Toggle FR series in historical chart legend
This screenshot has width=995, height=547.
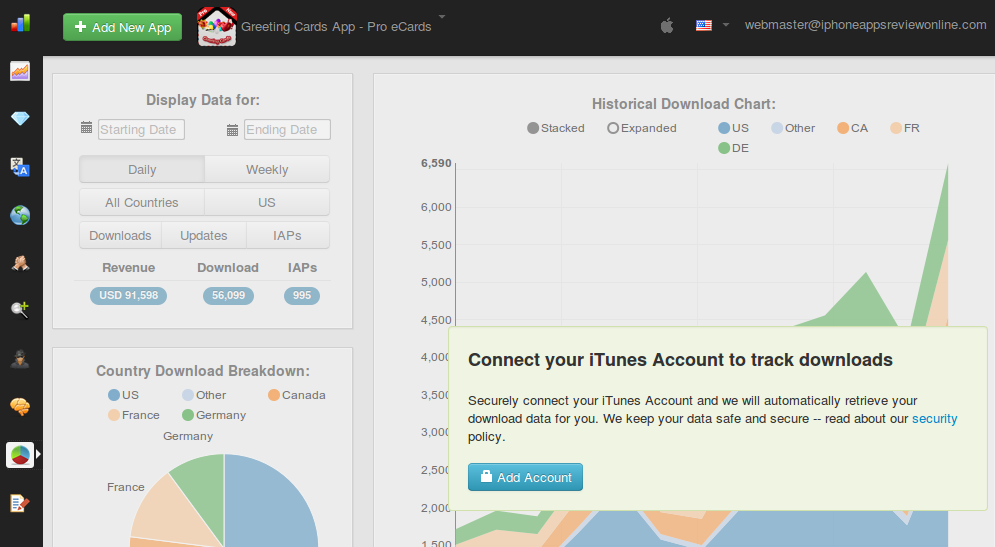point(905,128)
